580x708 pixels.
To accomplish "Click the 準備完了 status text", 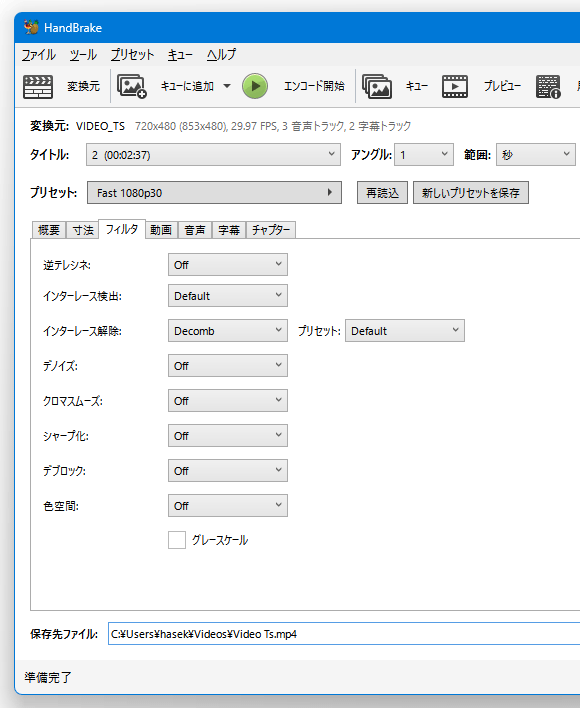I will [x=48, y=677].
